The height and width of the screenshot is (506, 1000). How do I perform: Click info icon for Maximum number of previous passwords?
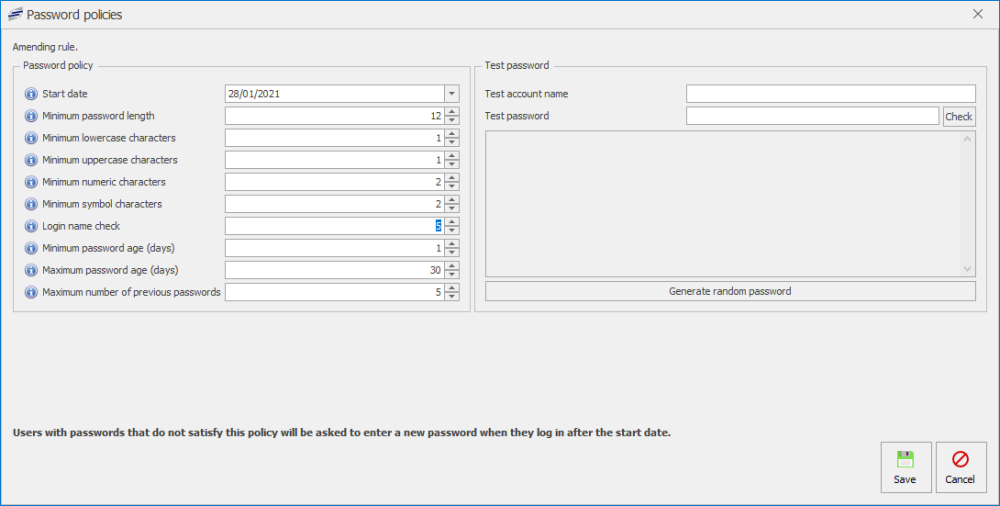click(x=31, y=292)
